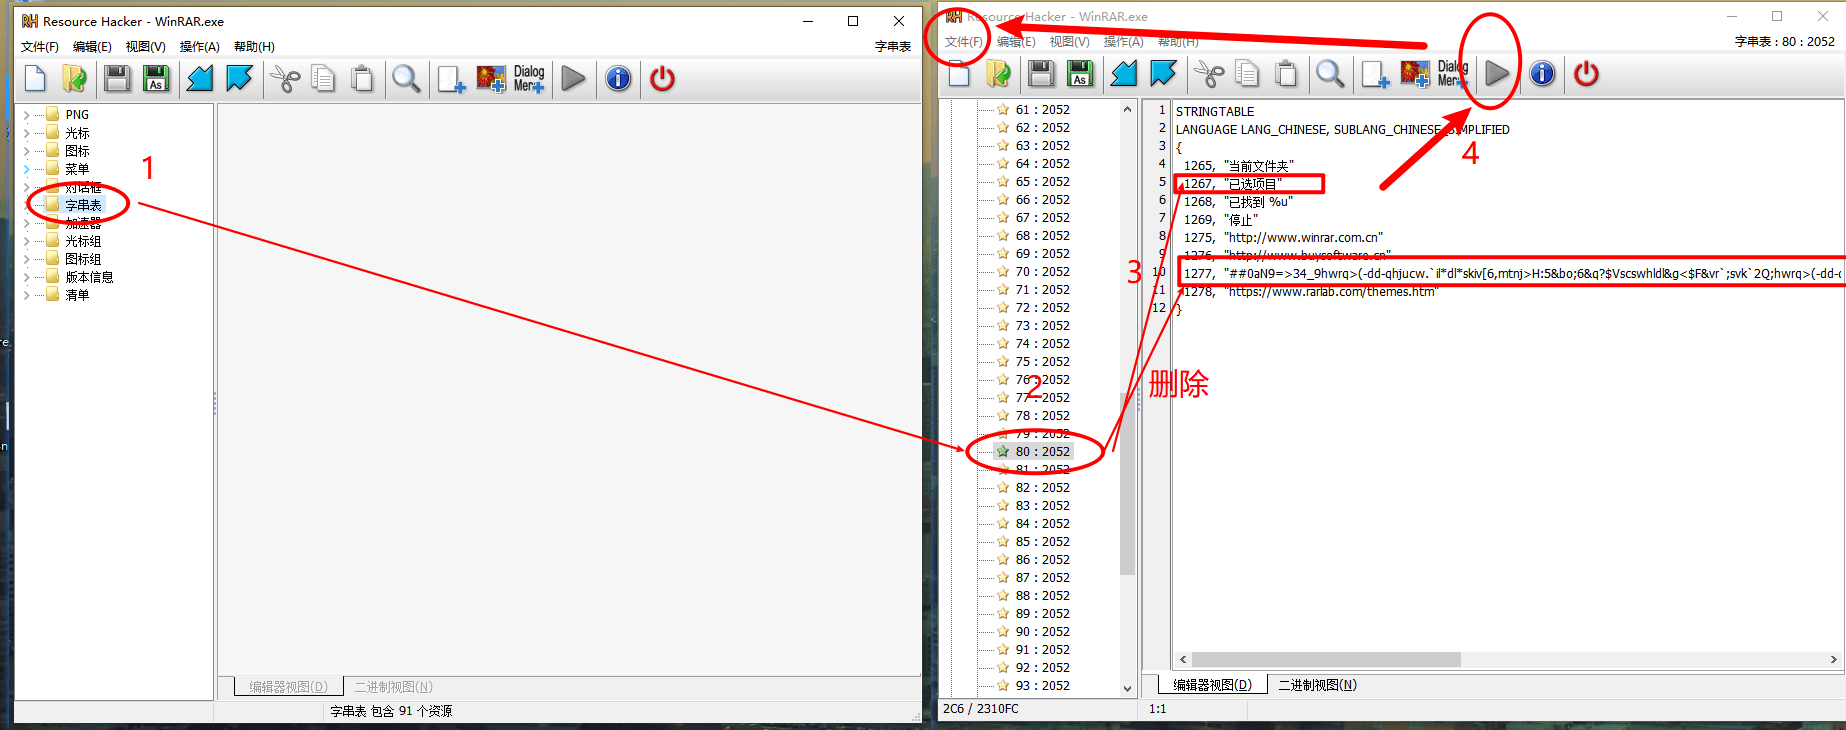This screenshot has height=730, width=1846.
Task: Click Add new blank resource icon, left window
Action: (x=451, y=78)
